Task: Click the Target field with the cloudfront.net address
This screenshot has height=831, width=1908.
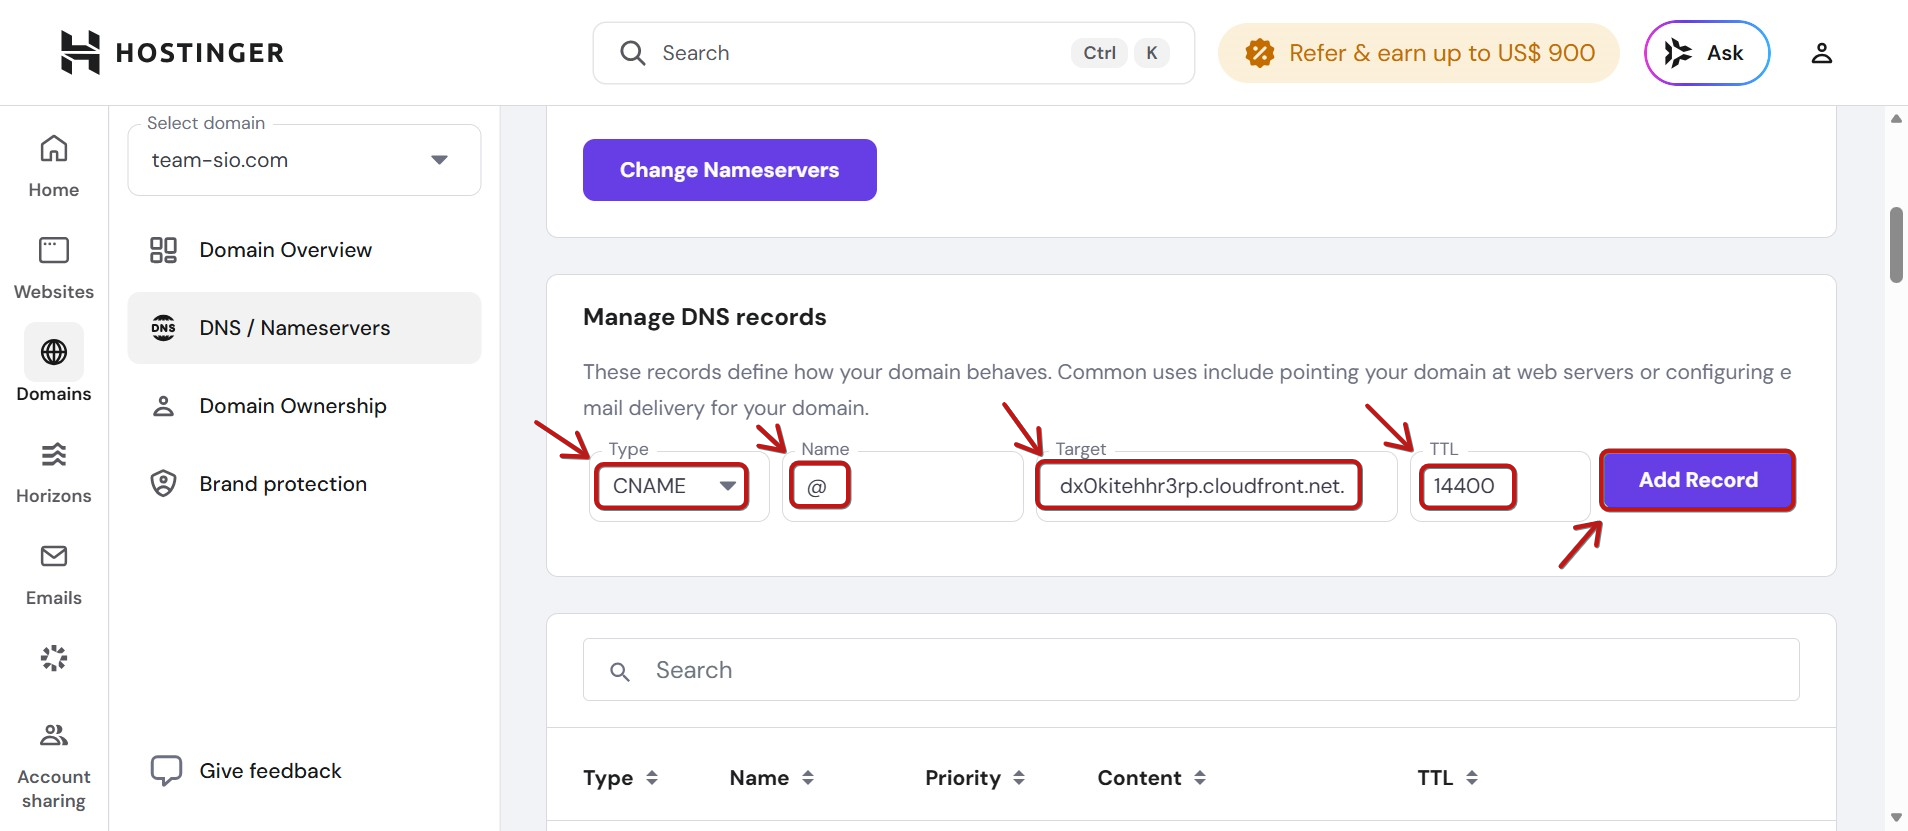Action: click(1216, 486)
